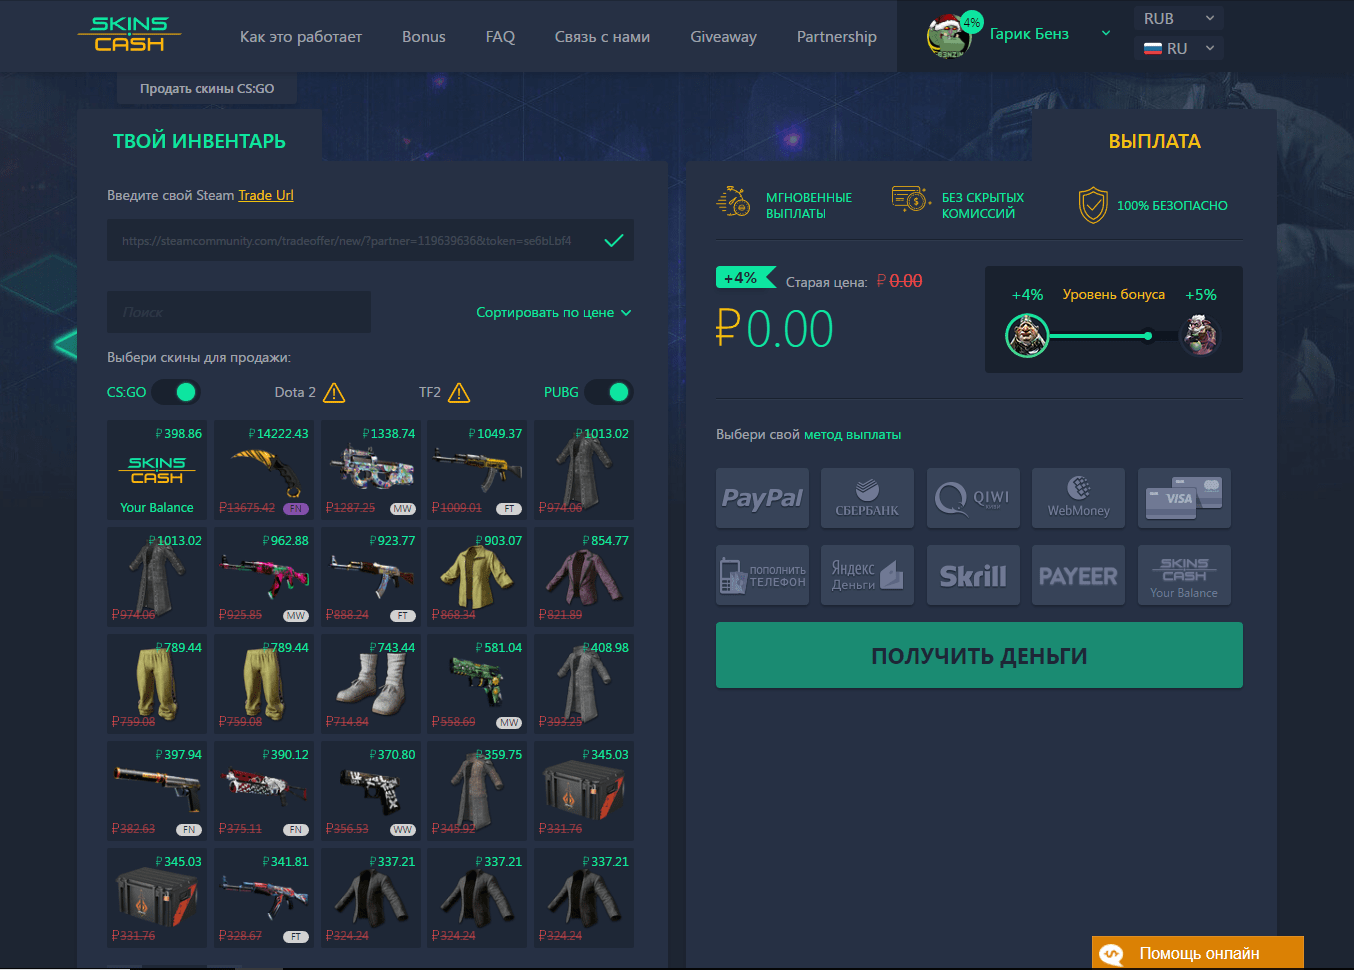The height and width of the screenshot is (970, 1354).
Task: Click the 'метод выплаты' link
Action: coord(853,434)
